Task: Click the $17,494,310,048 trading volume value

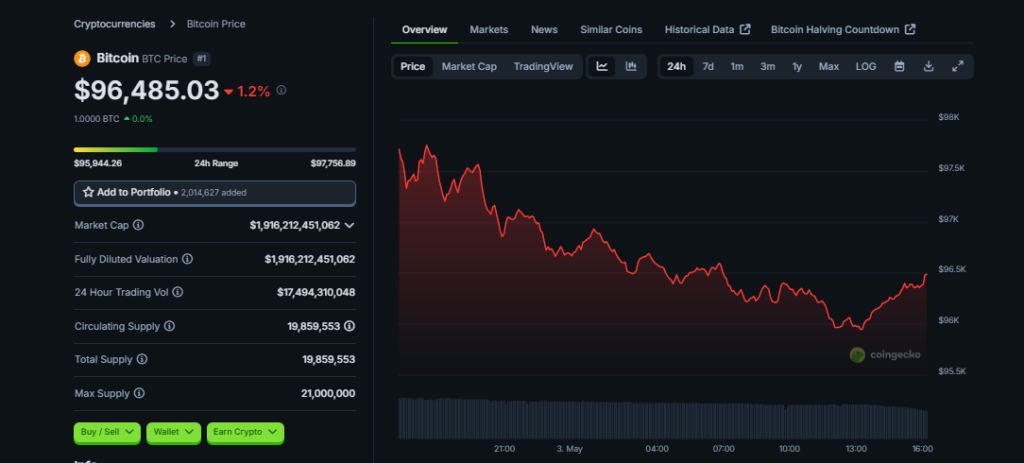Action: click(316, 293)
